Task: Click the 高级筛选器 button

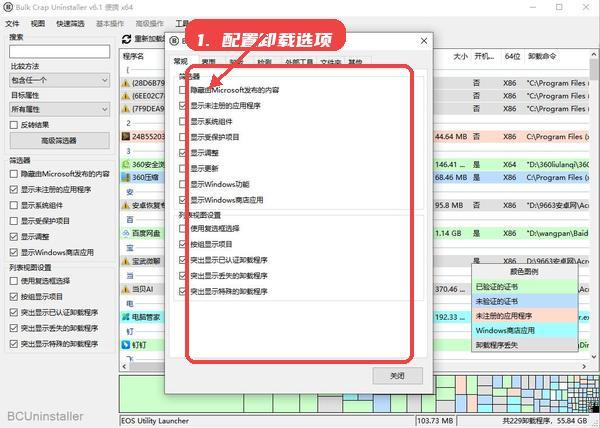Action: click(59, 141)
